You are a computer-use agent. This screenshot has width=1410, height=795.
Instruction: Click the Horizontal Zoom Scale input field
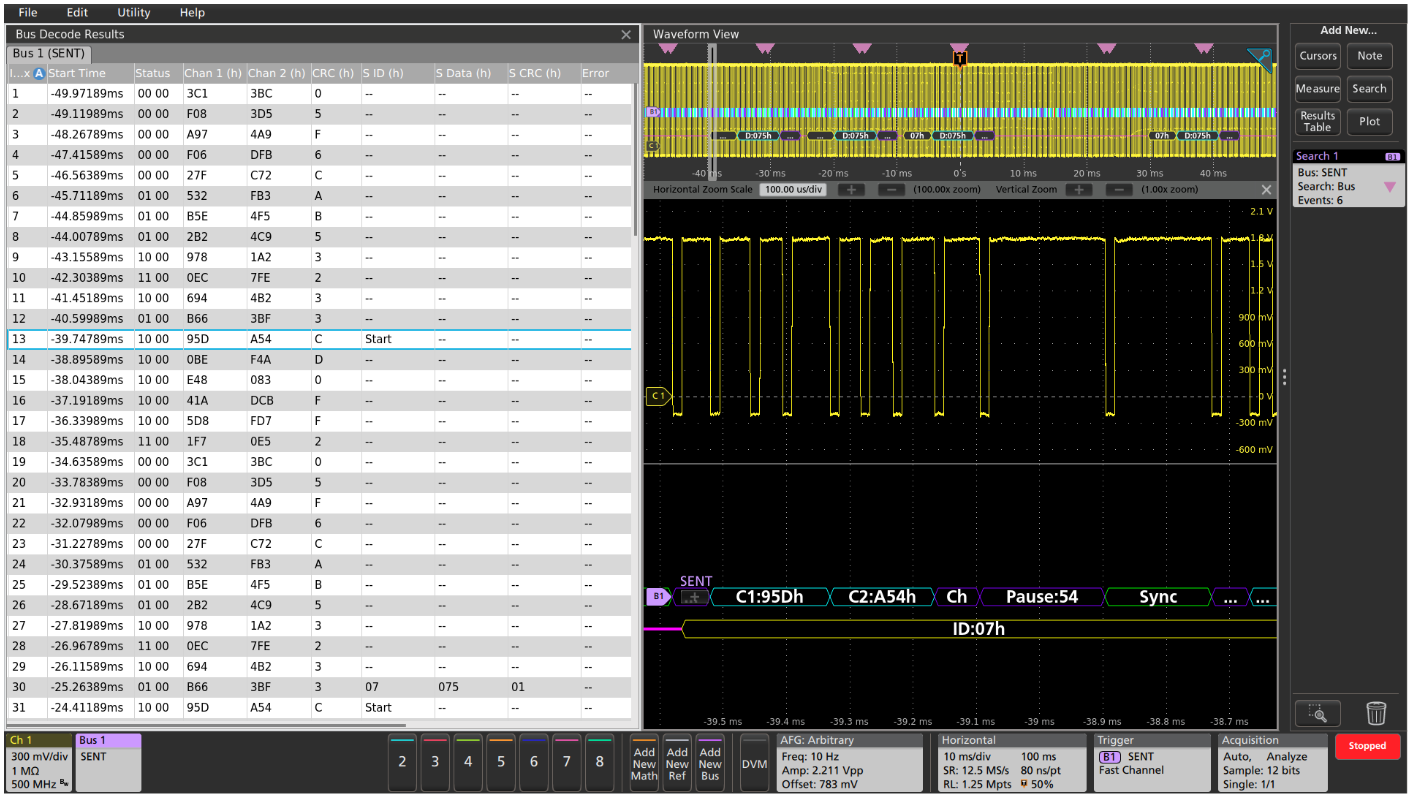(x=793, y=190)
